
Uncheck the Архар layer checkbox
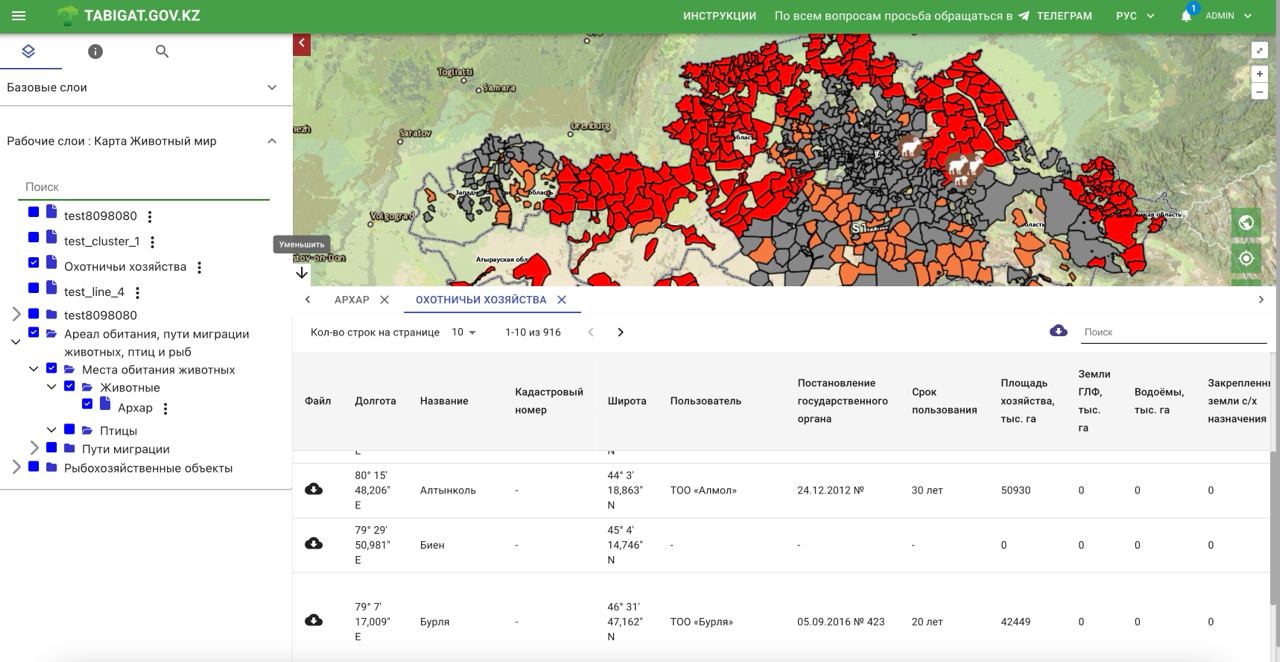tap(87, 404)
